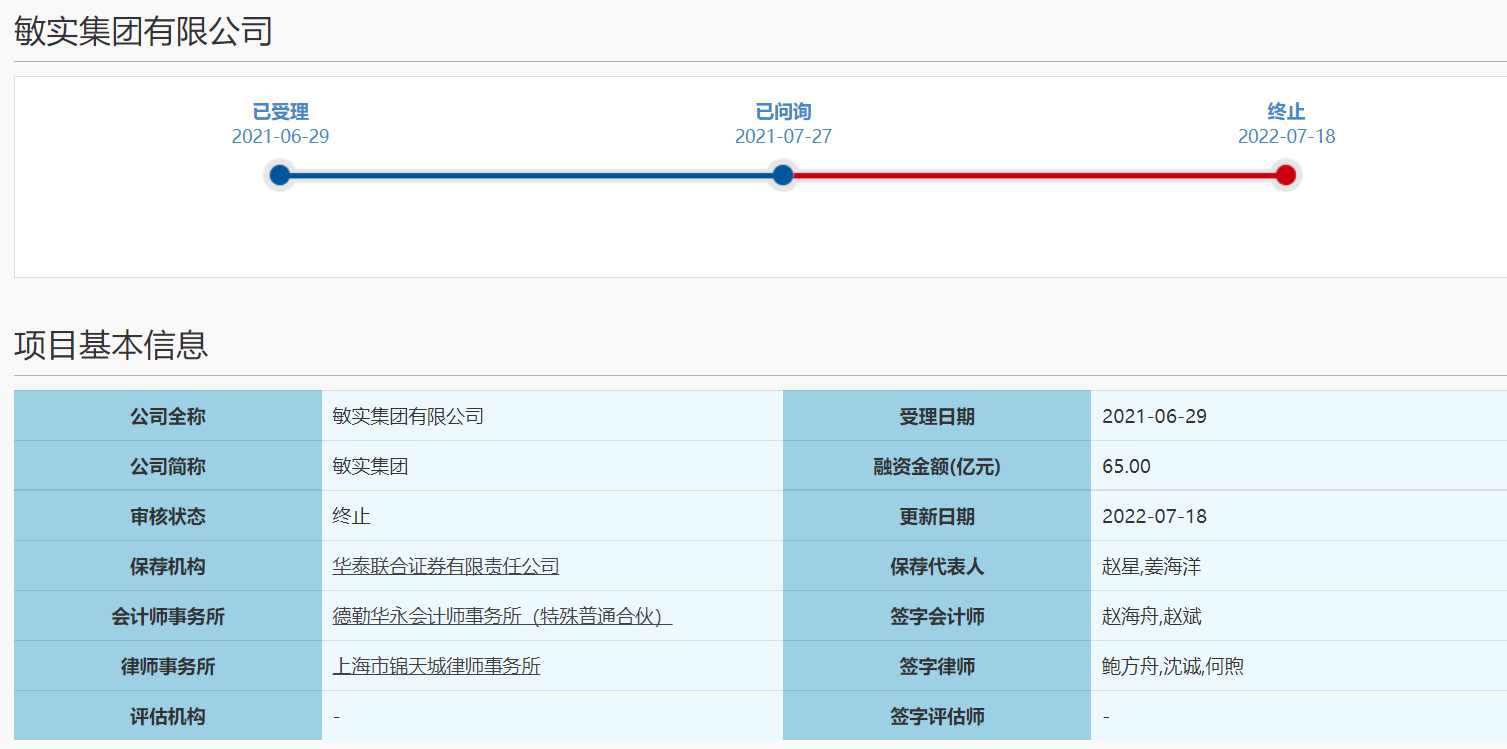Click the red 终止 timeline node dot
Image resolution: width=1507 pixels, height=749 pixels.
click(x=1286, y=175)
